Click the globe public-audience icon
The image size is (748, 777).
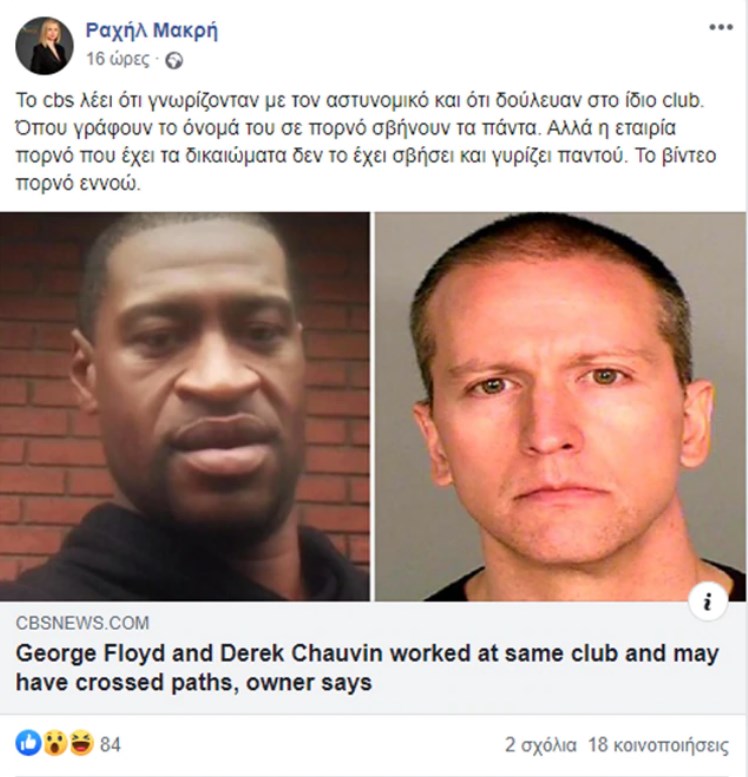coord(174,60)
